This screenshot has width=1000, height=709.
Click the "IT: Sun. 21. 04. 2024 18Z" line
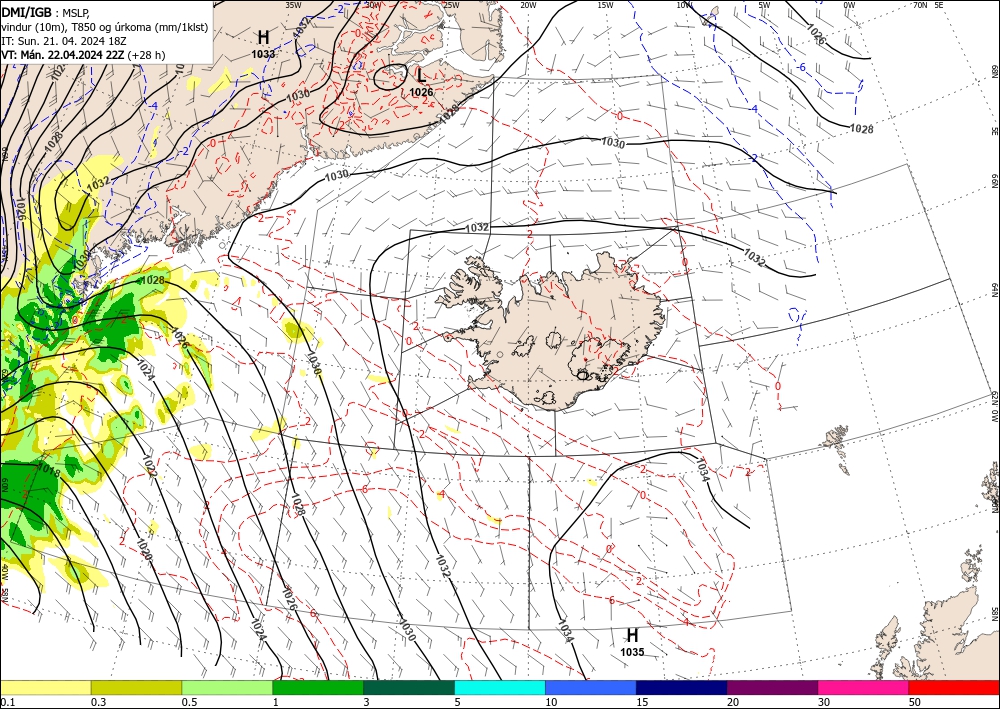coord(64,41)
